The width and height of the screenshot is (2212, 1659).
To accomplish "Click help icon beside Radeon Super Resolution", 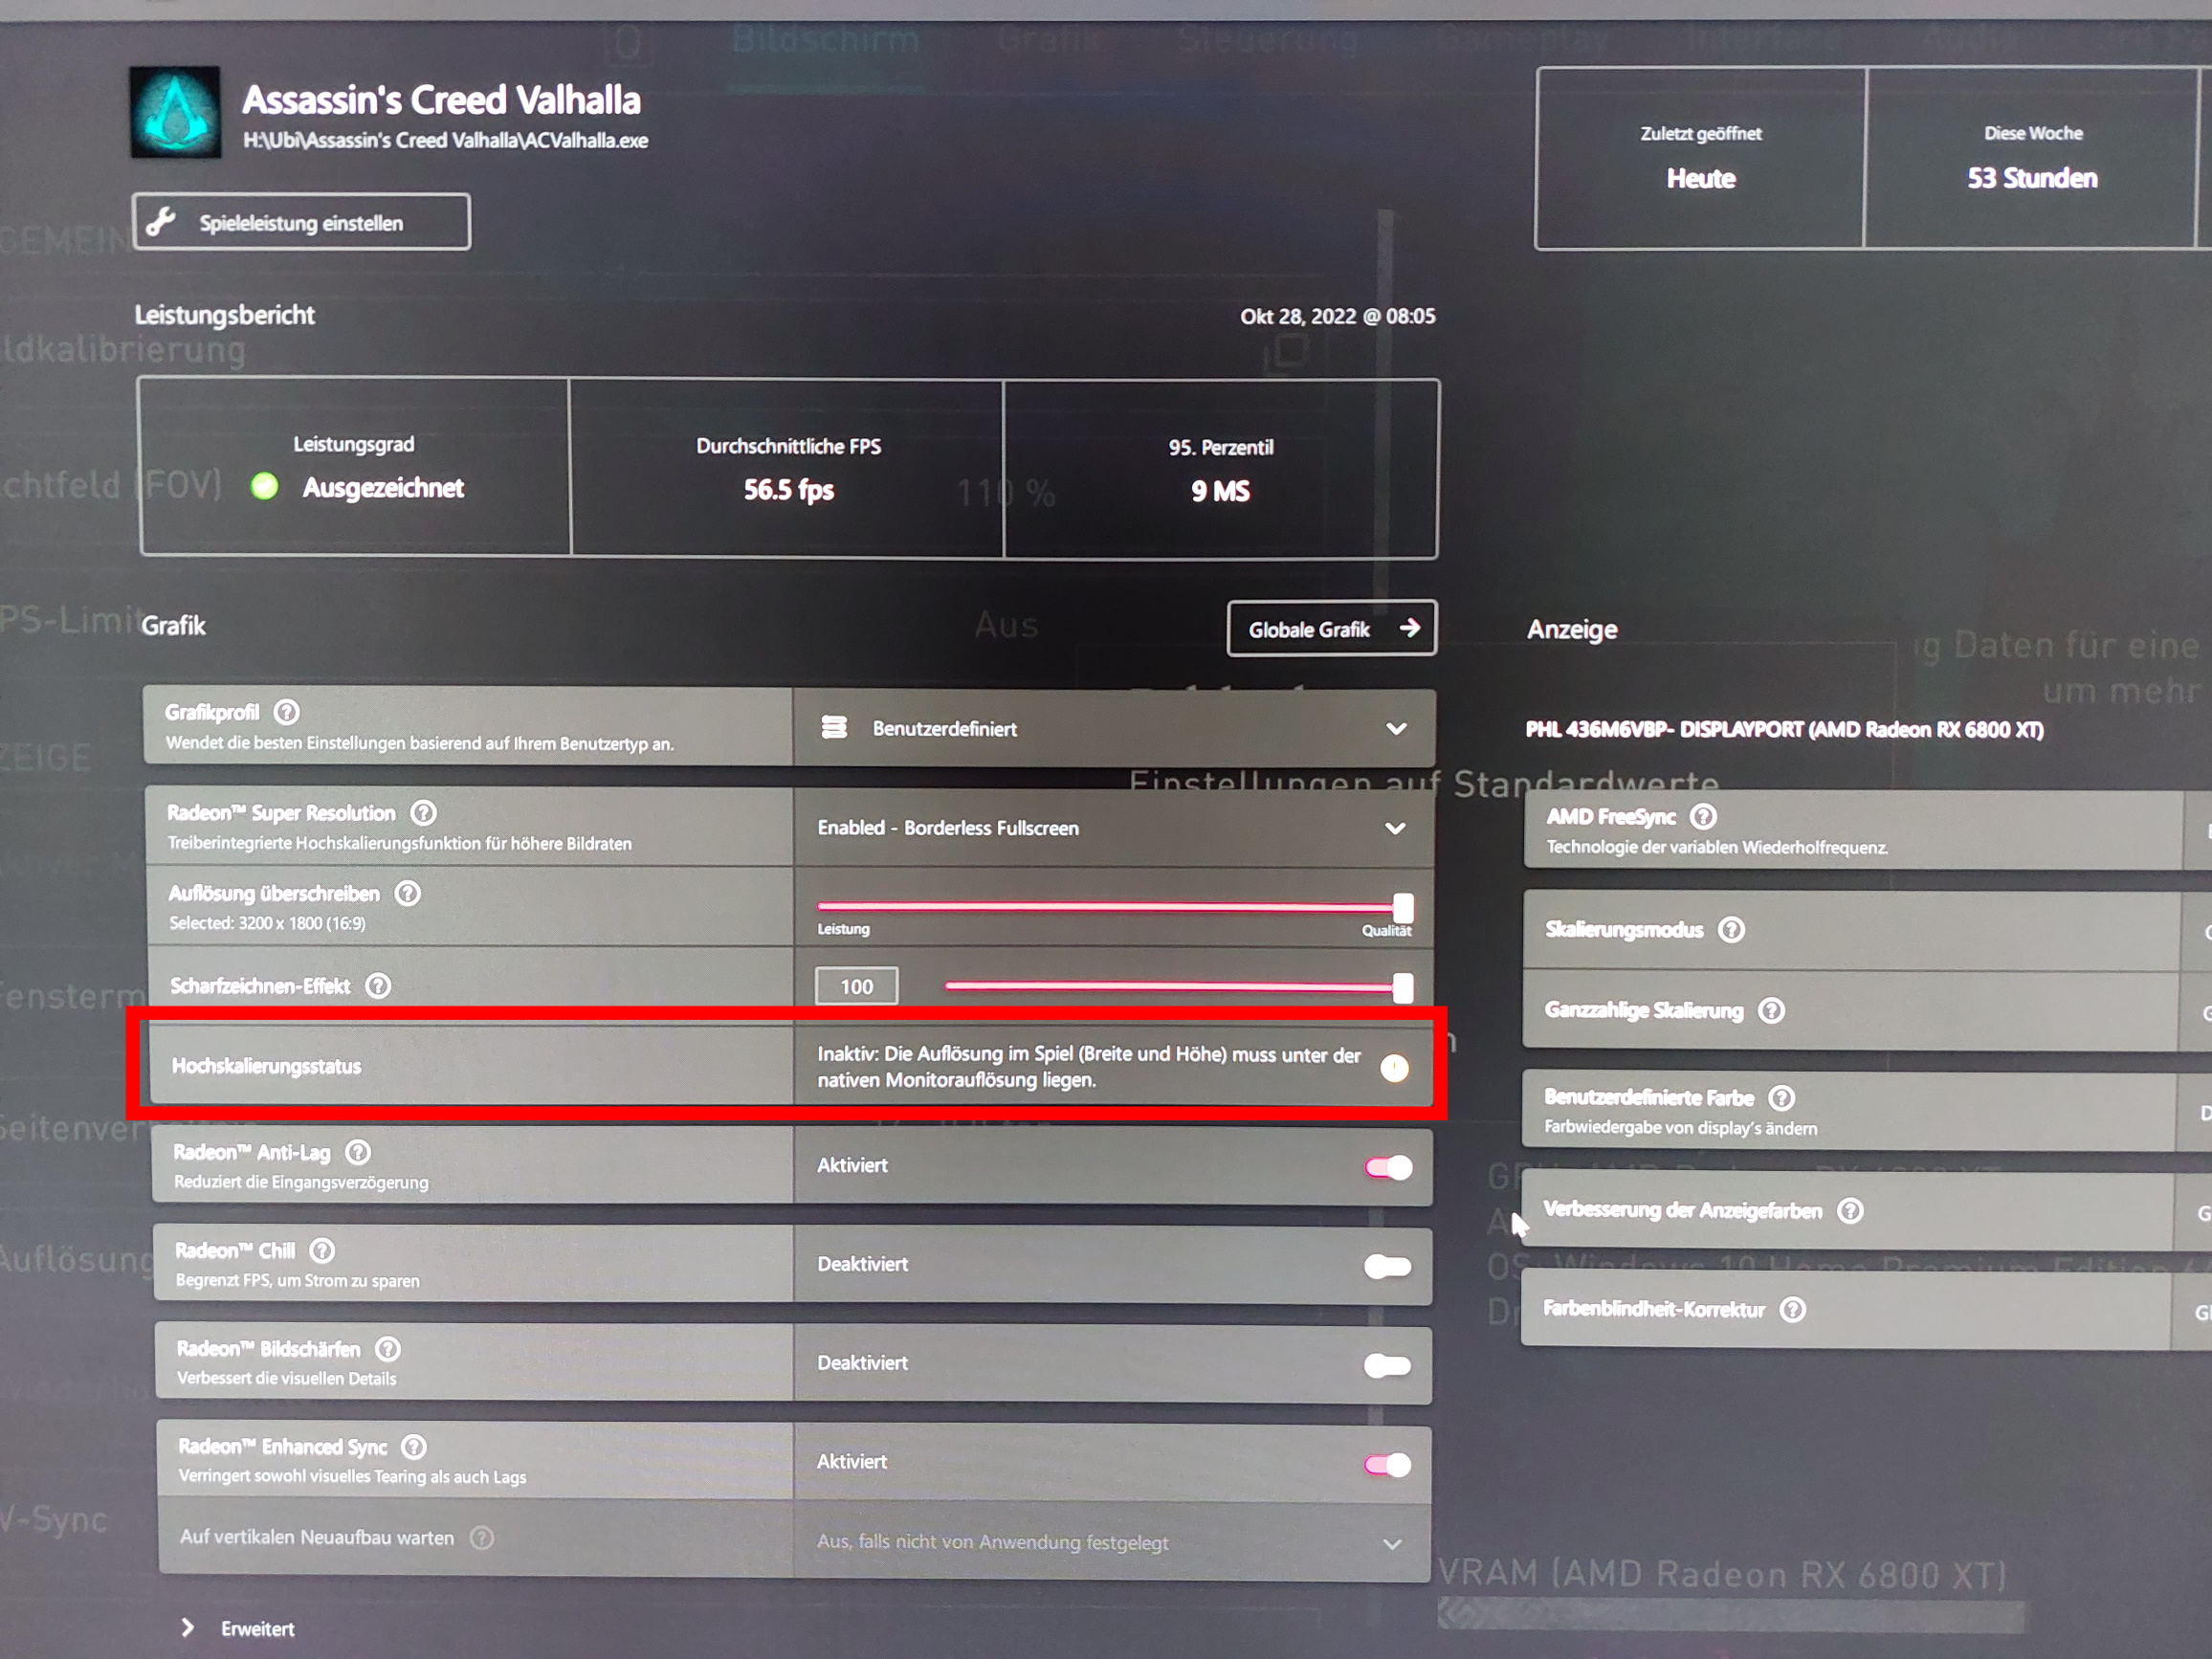I will pyautogui.click(x=424, y=813).
